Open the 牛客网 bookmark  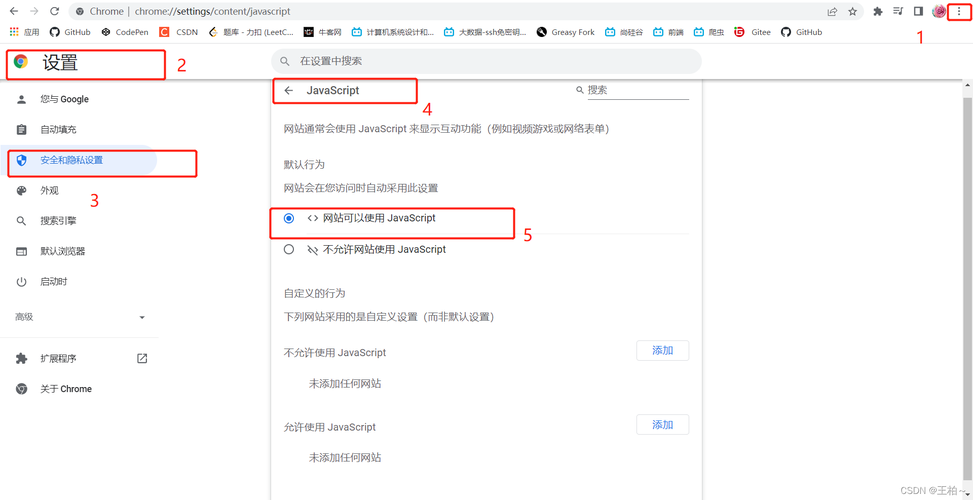(323, 32)
